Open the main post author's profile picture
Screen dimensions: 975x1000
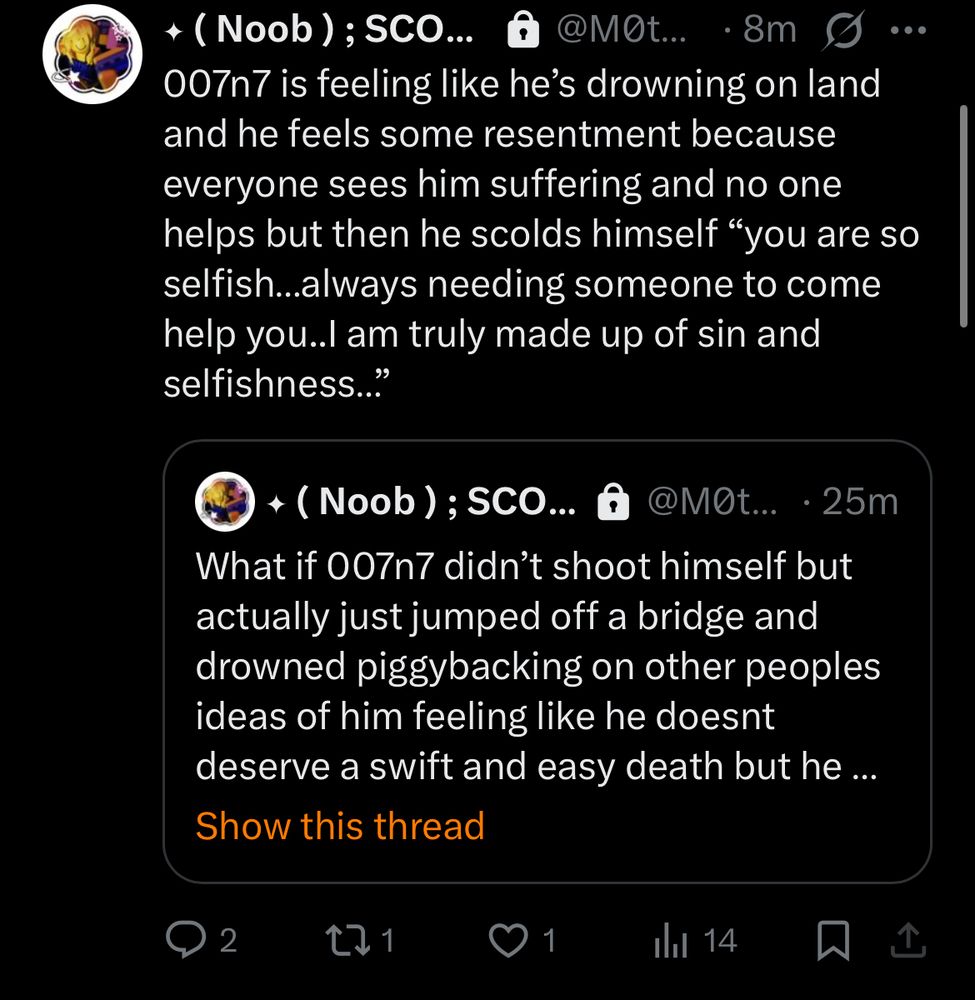91,56
